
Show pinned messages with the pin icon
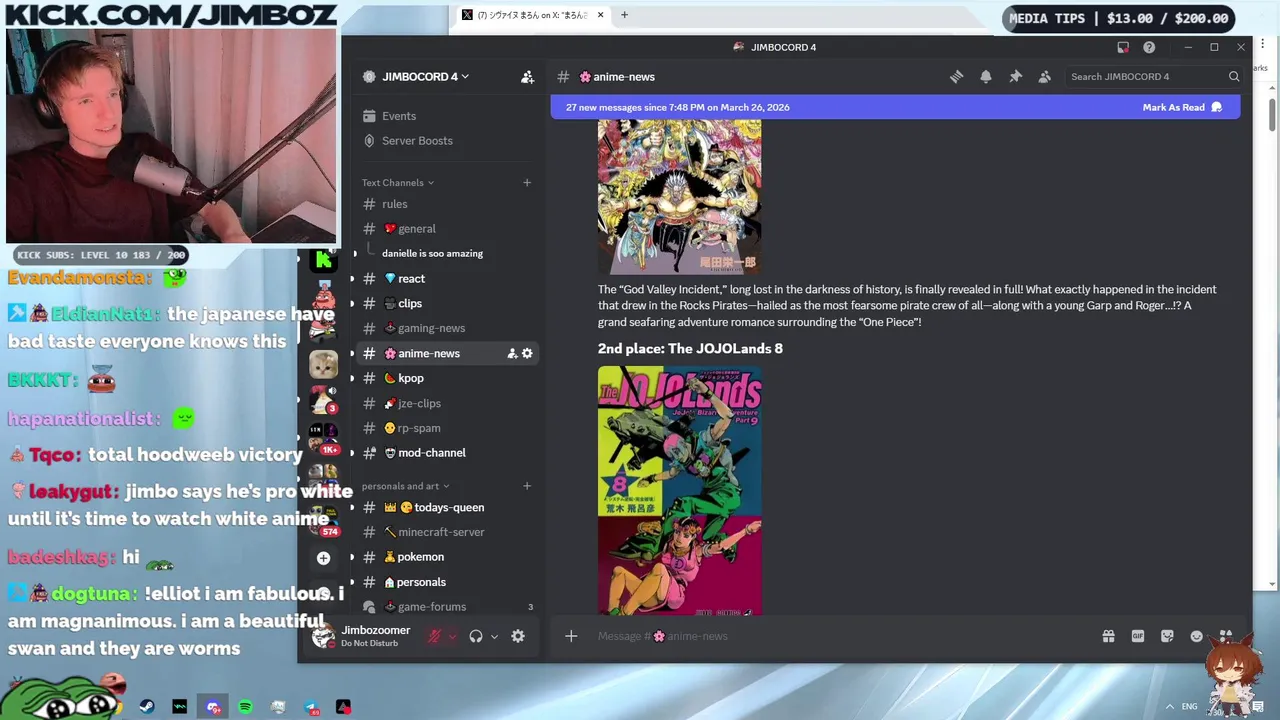pyautogui.click(x=1015, y=77)
